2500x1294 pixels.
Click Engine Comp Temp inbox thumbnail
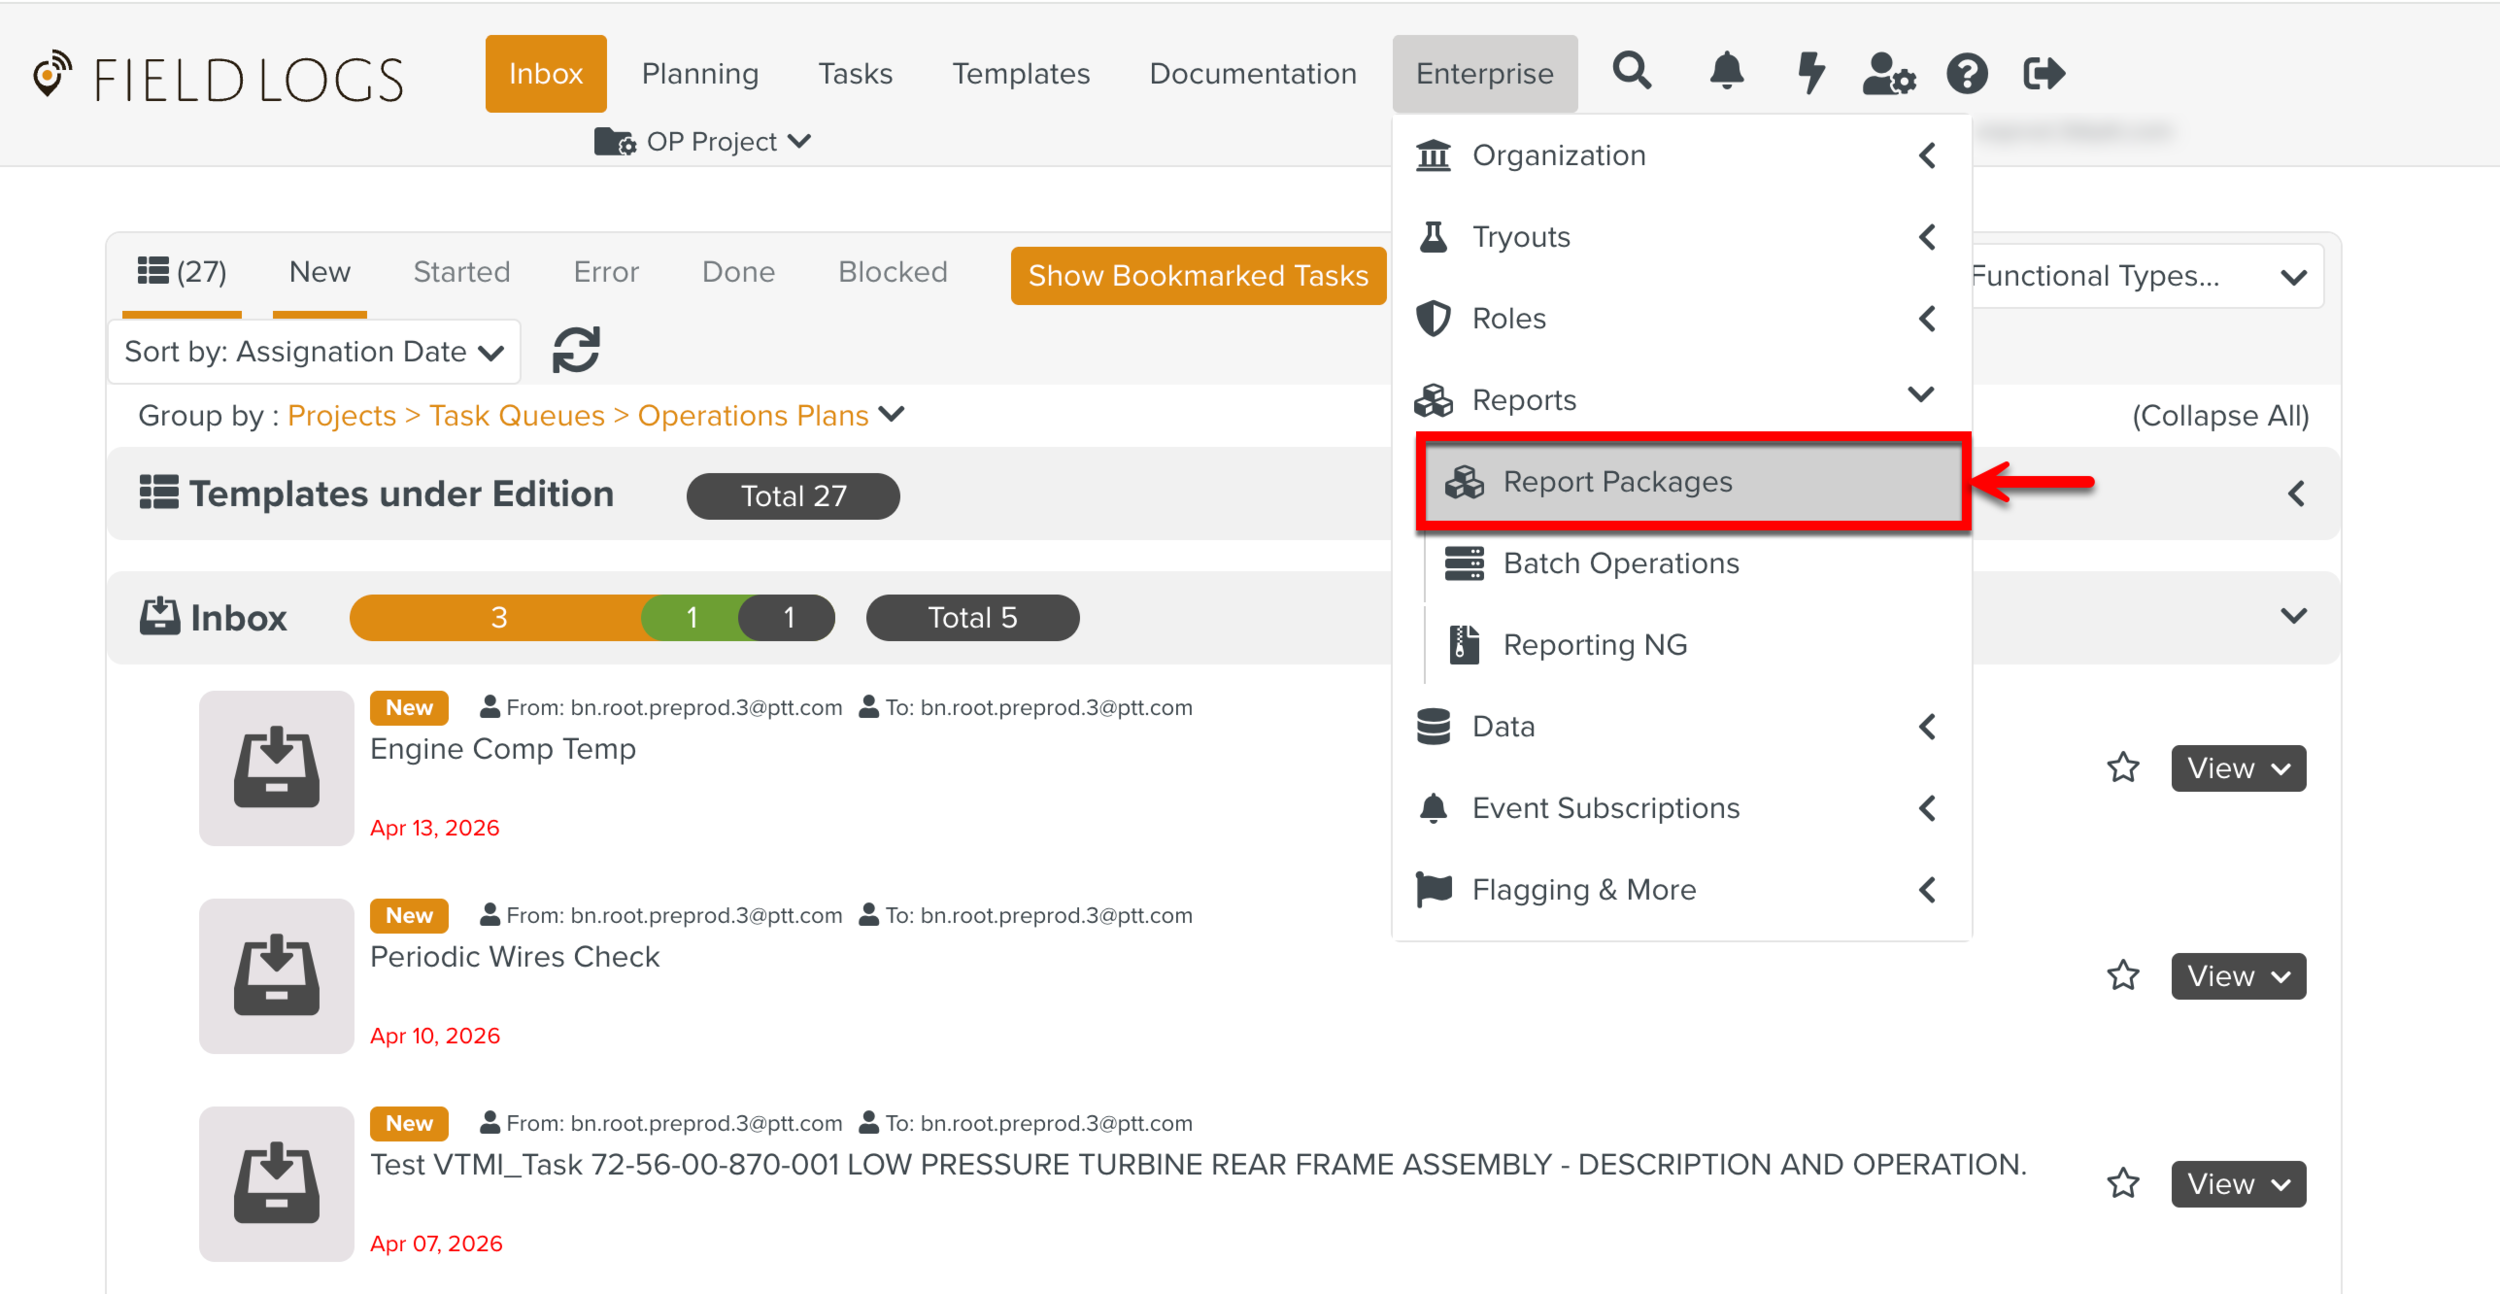tap(276, 768)
